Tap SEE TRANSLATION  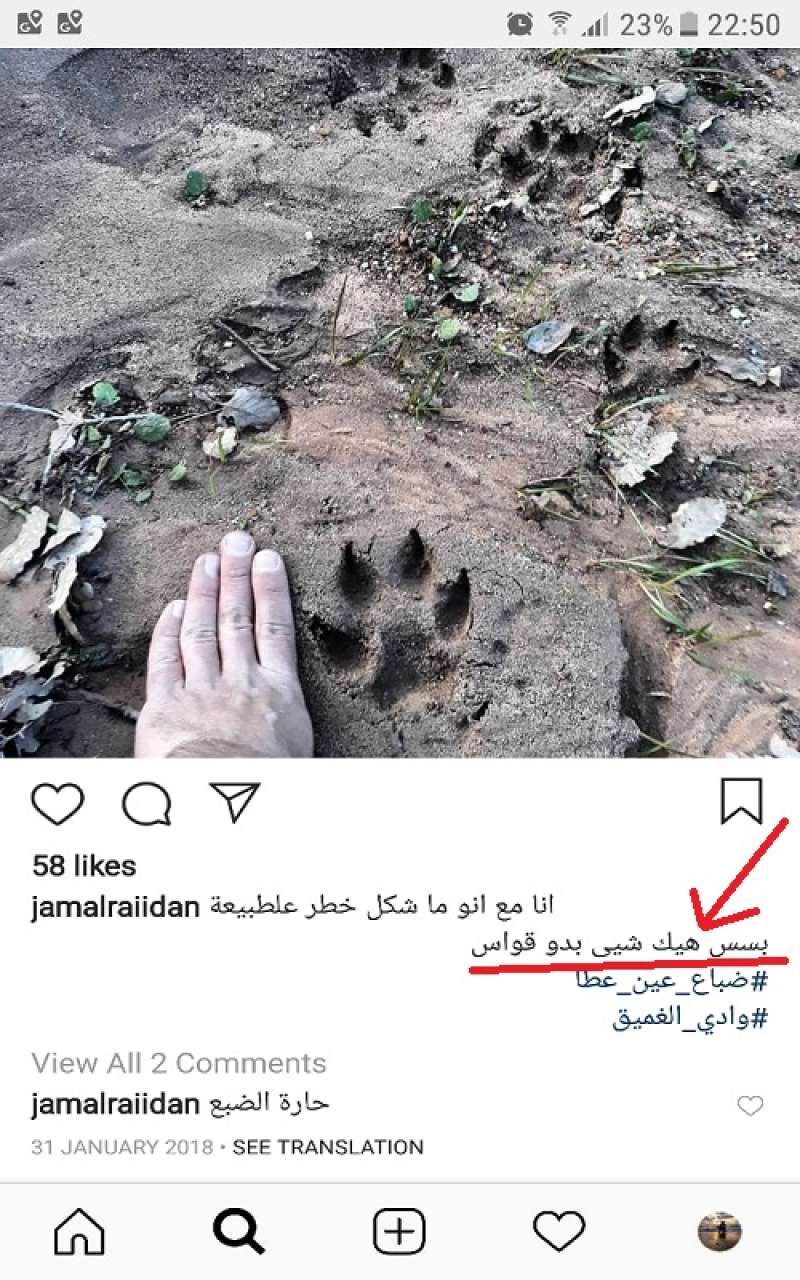(328, 1147)
